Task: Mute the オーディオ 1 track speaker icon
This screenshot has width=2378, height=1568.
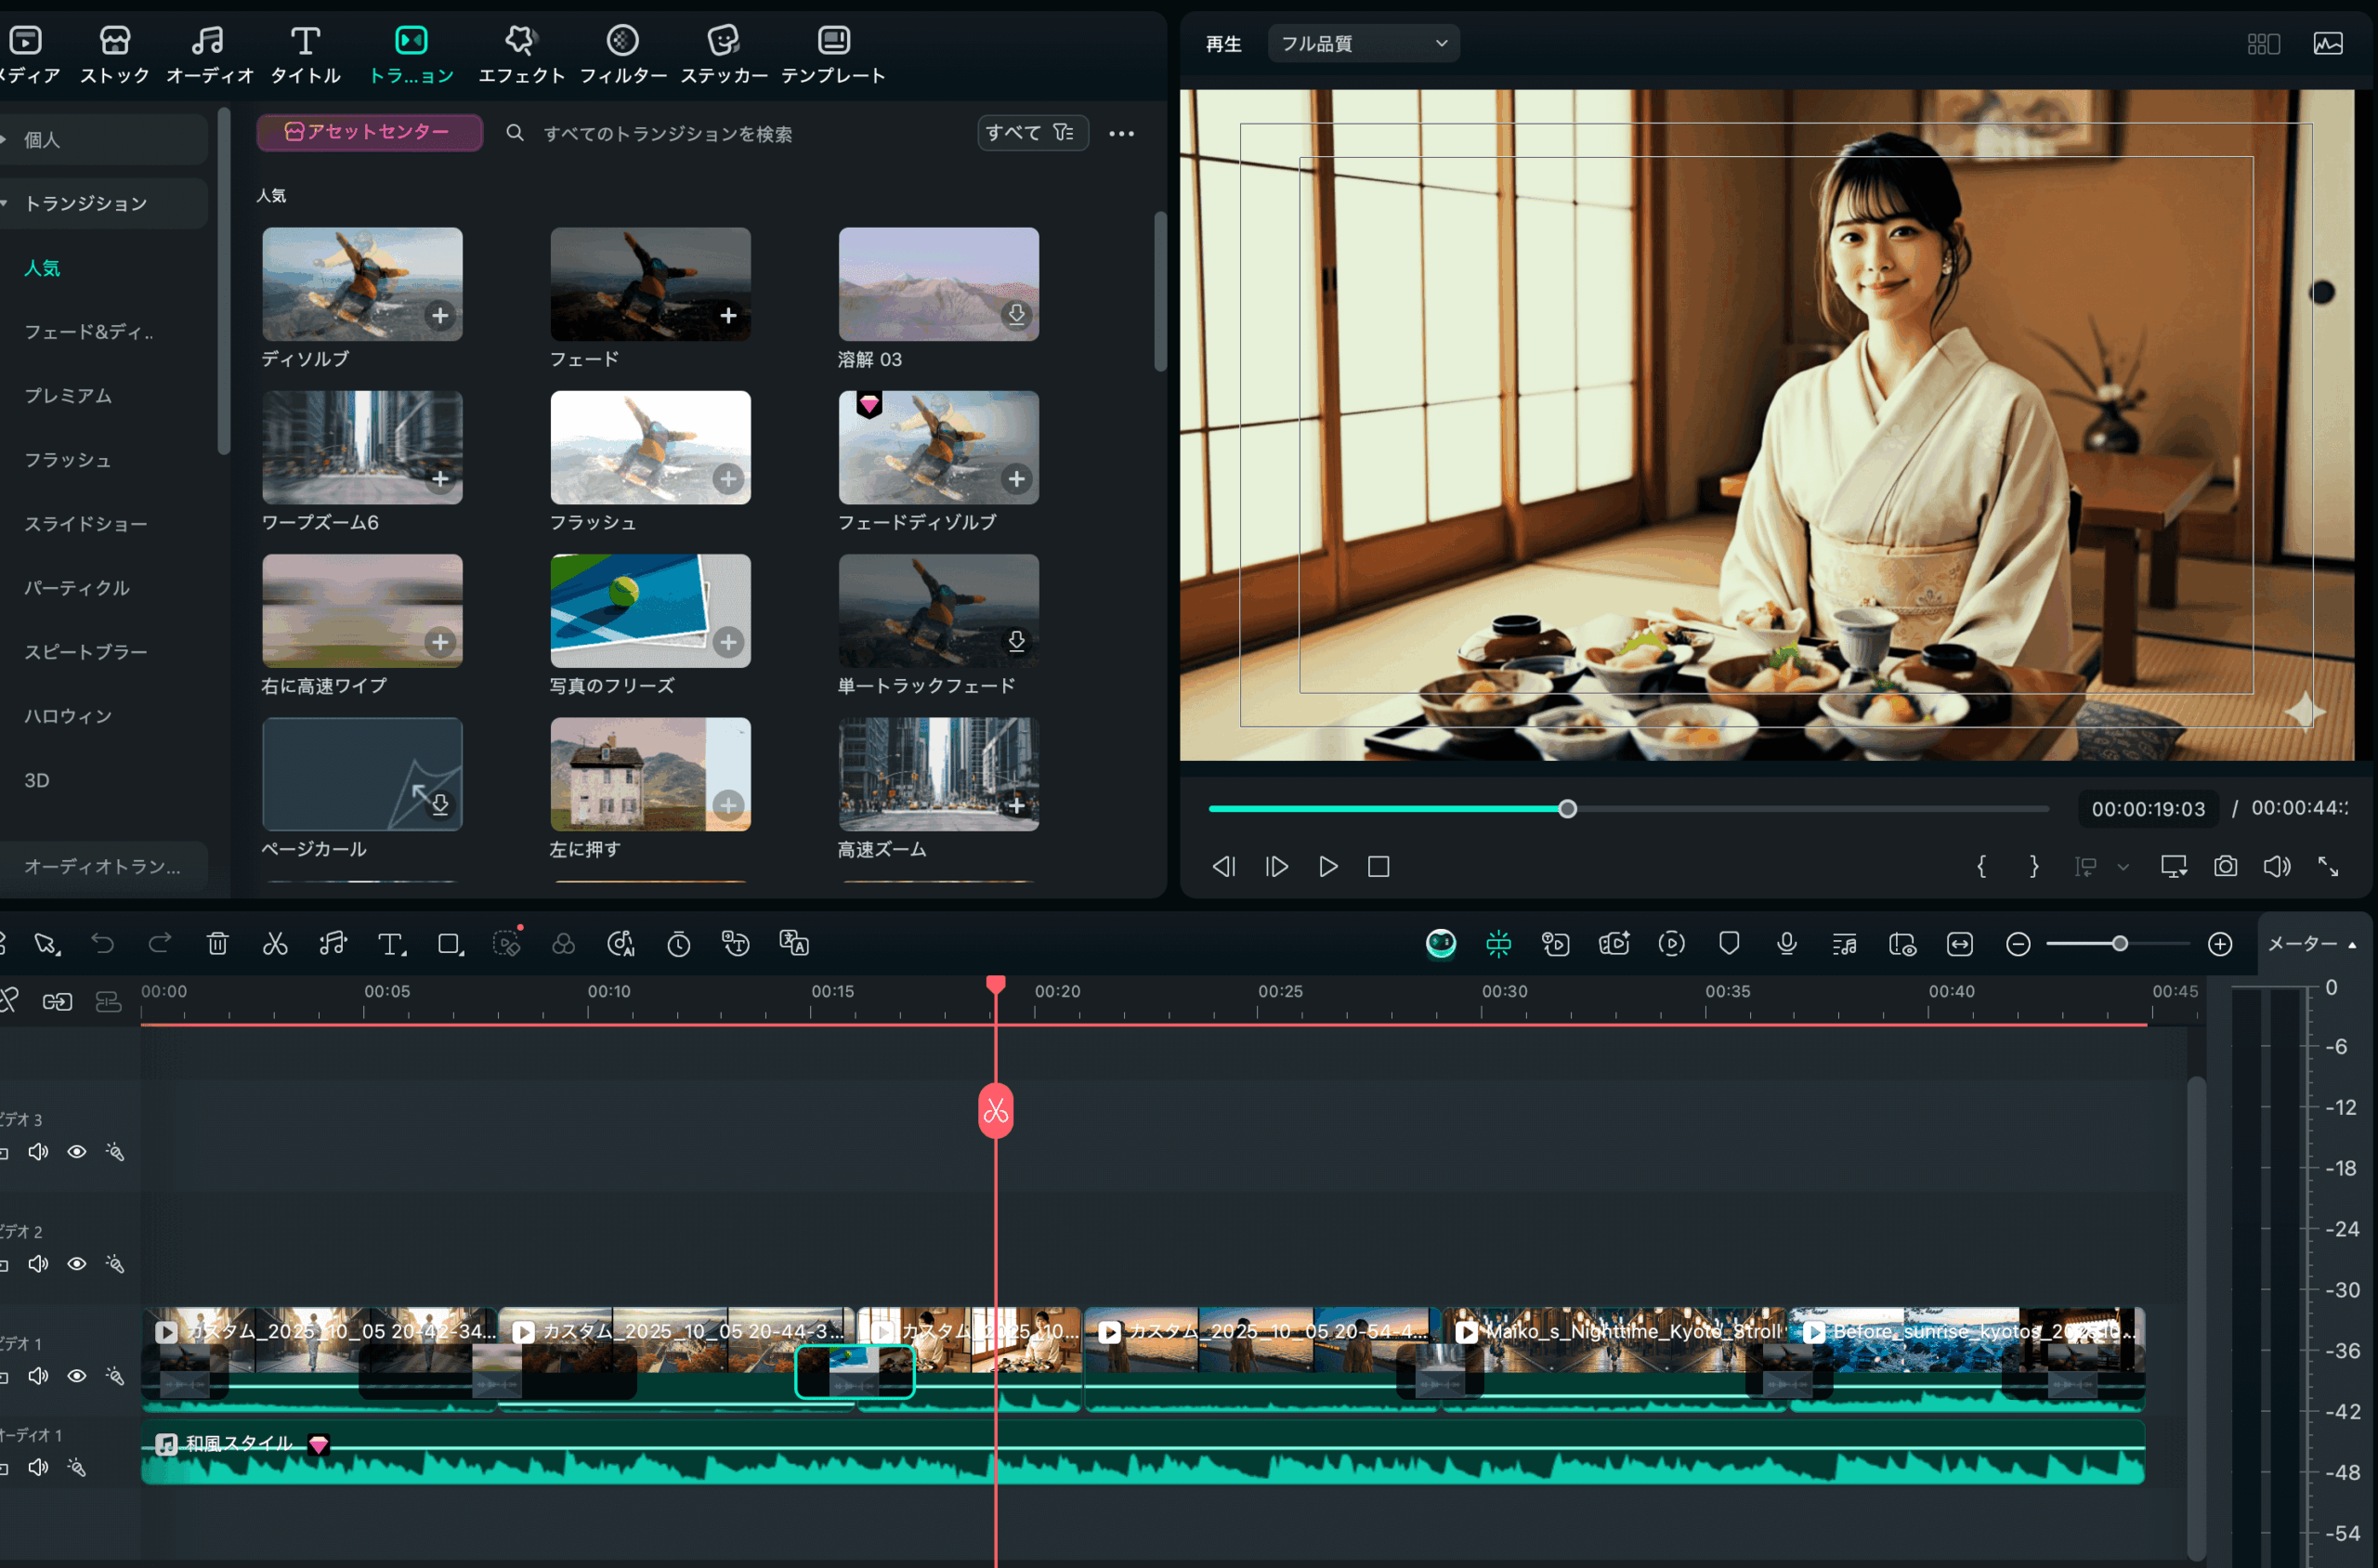Action: coord(39,1467)
